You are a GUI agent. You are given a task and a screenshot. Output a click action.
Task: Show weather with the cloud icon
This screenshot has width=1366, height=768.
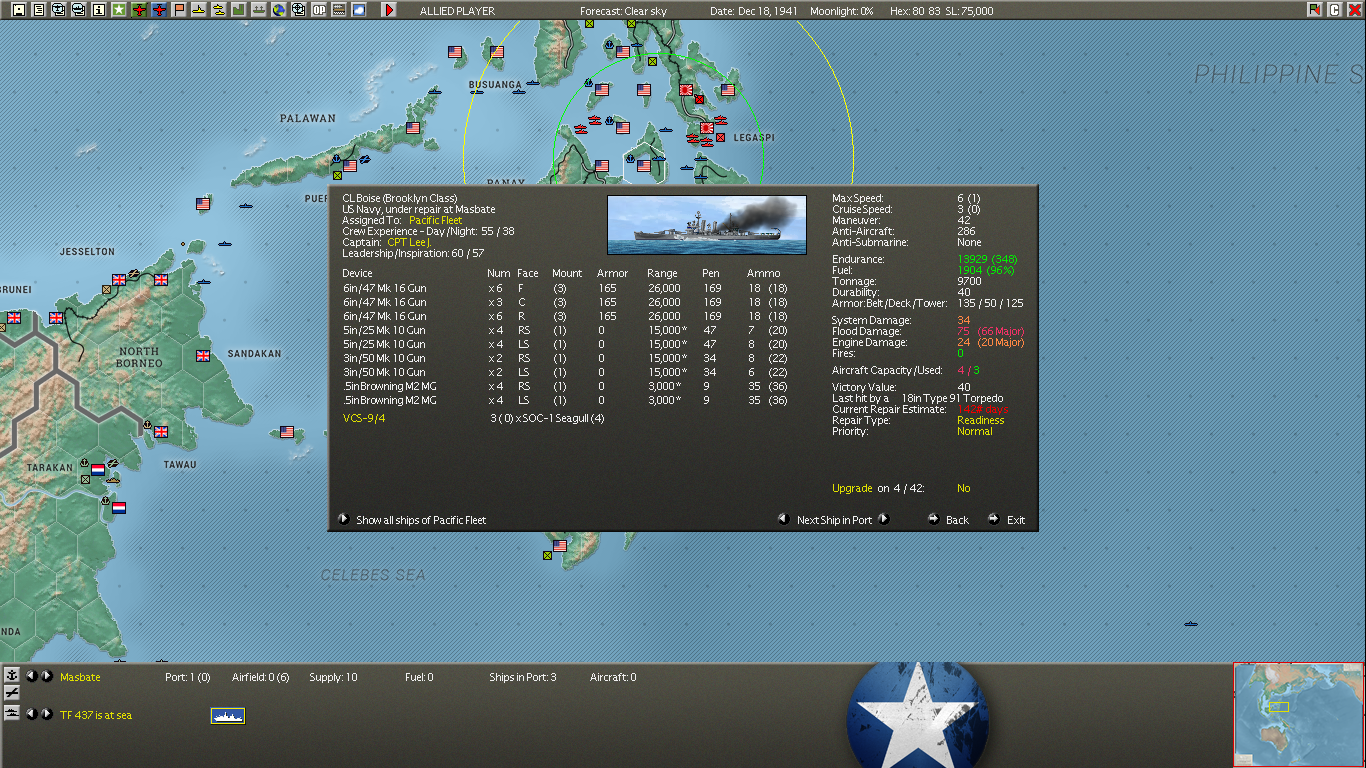359,10
